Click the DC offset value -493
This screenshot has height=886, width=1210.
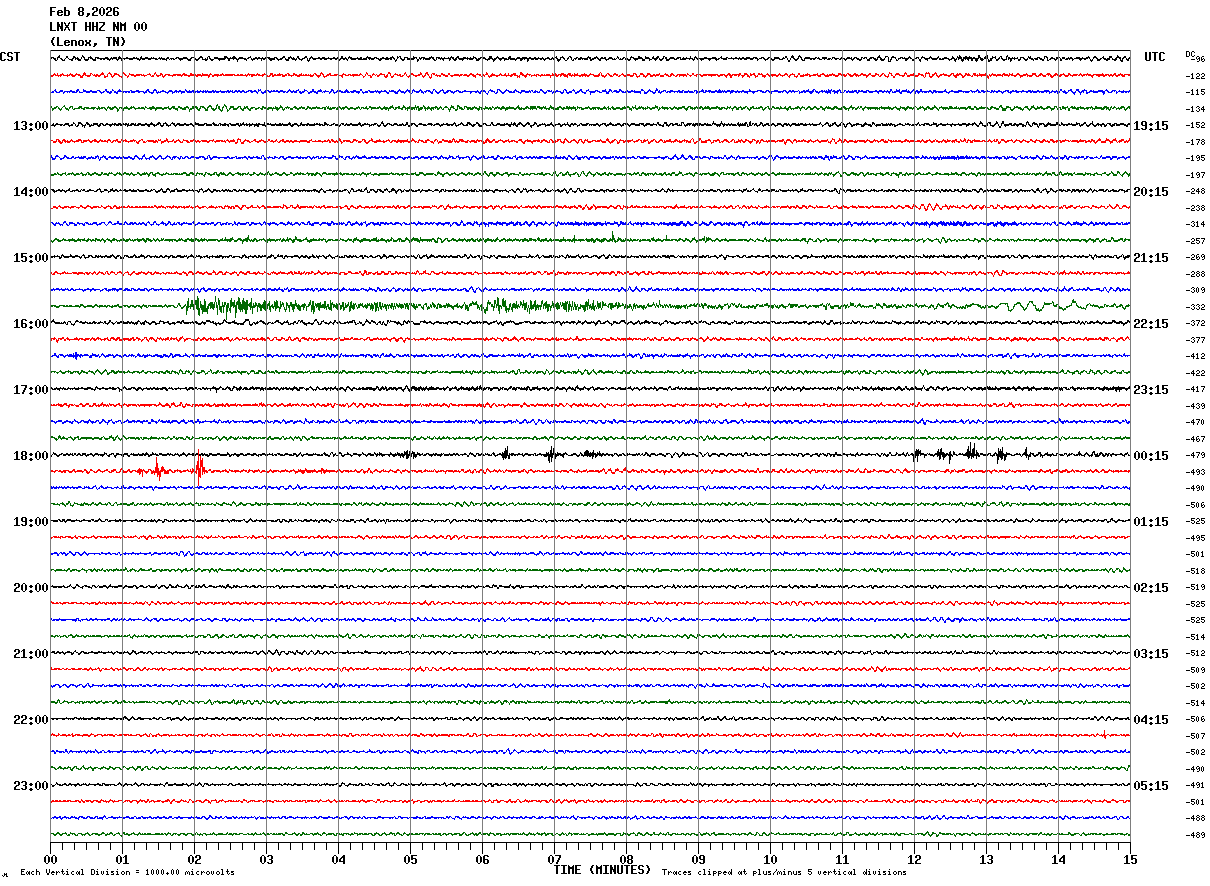1195,472
